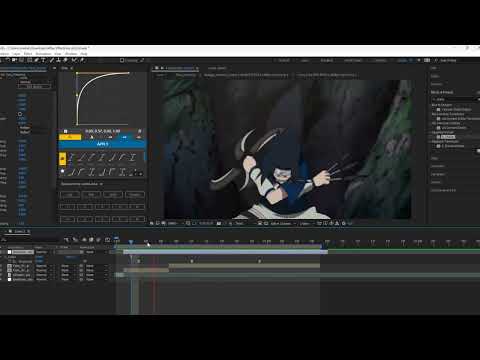Toggle Pixel Aspect Ratio Correction in viewer
Image resolution: width=480 pixels, height=360 pixels.
[x=319, y=223]
